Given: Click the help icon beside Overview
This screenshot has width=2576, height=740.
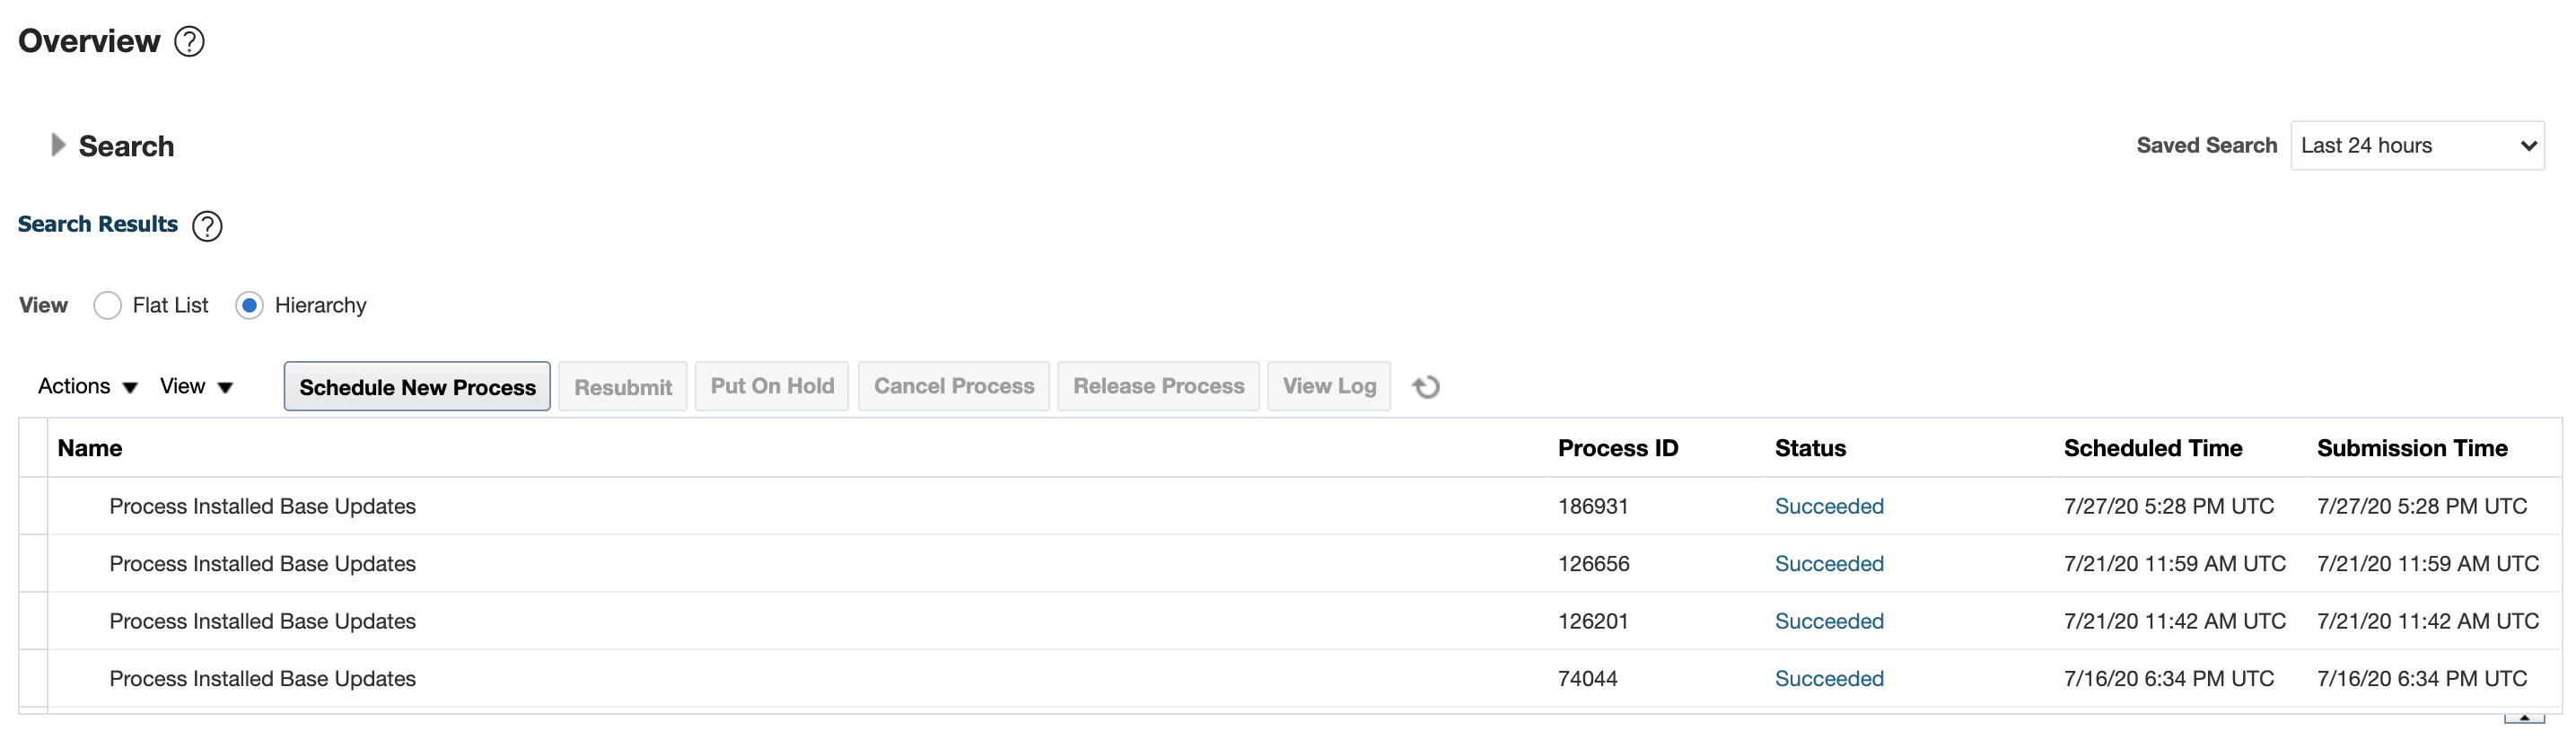Looking at the screenshot, I should tap(189, 42).
